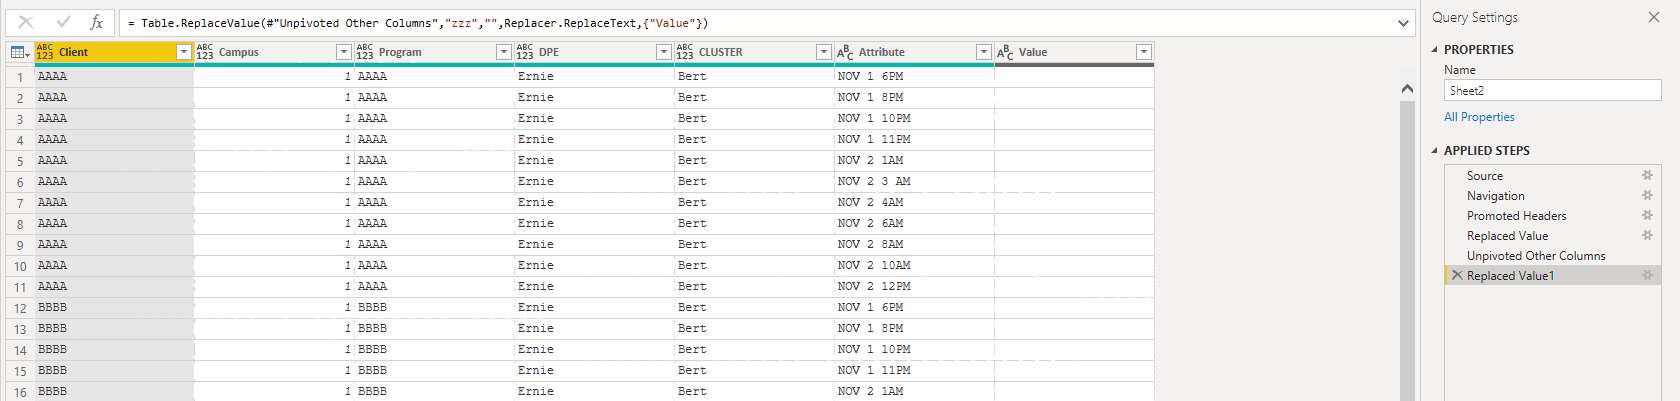Open filter dropdown for CLUSTER column

tap(824, 52)
